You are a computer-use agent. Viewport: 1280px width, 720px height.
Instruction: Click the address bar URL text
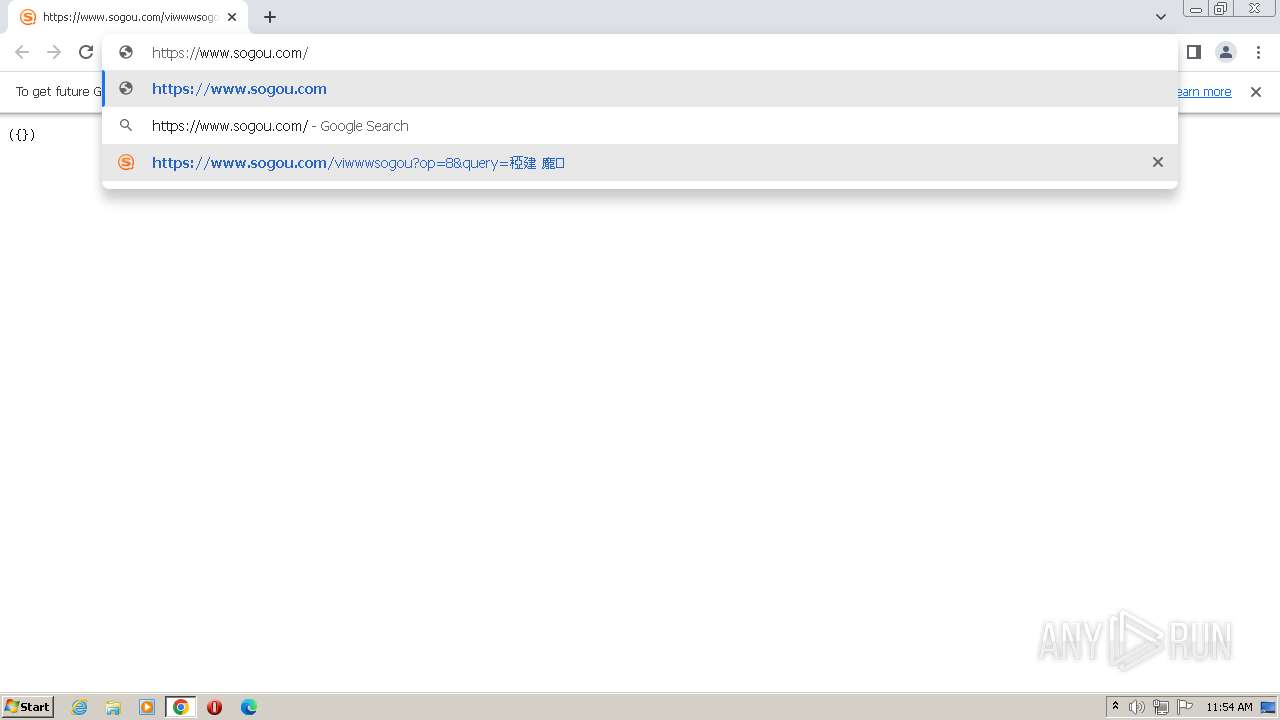click(x=230, y=53)
